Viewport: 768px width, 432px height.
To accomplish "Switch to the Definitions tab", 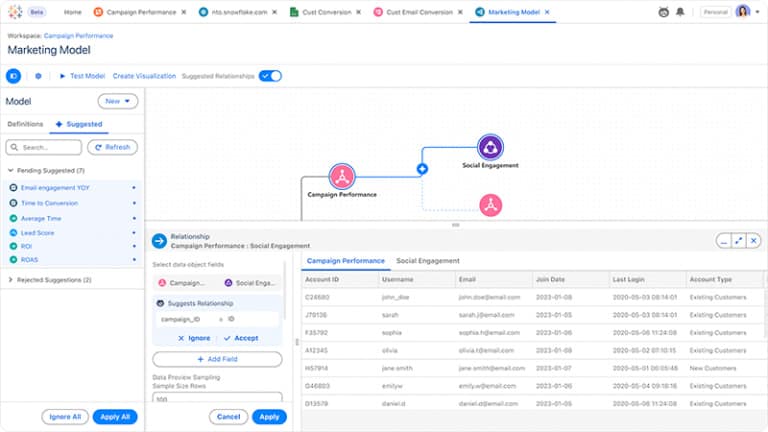I will coord(25,124).
